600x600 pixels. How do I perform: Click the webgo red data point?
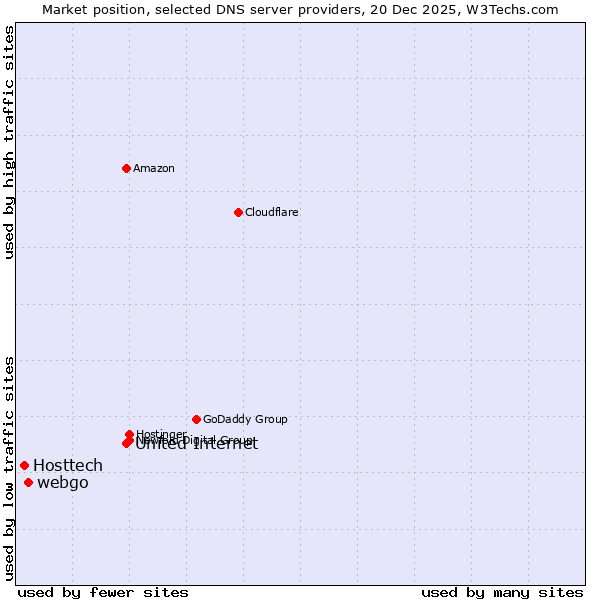click(28, 483)
